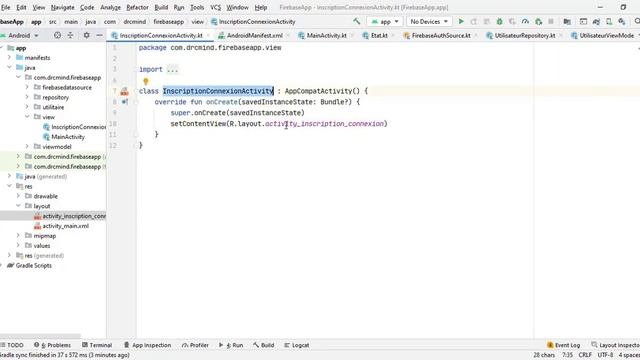Click the Stop button in toolbar
This screenshot has height=360, width=640.
551,21
